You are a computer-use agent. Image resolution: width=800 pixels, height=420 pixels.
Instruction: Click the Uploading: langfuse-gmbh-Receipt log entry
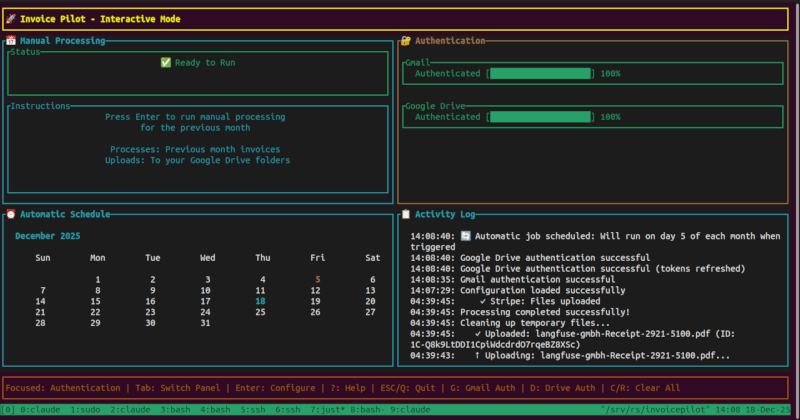[570, 356]
